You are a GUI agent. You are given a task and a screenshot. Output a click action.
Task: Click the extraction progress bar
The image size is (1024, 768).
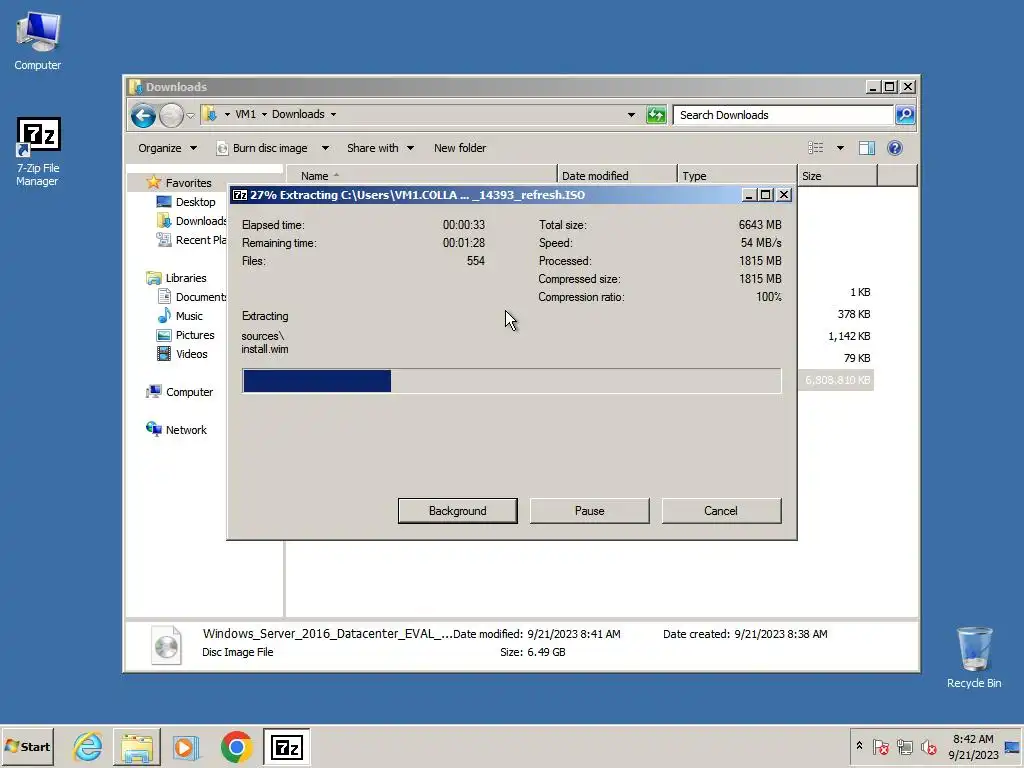511,381
